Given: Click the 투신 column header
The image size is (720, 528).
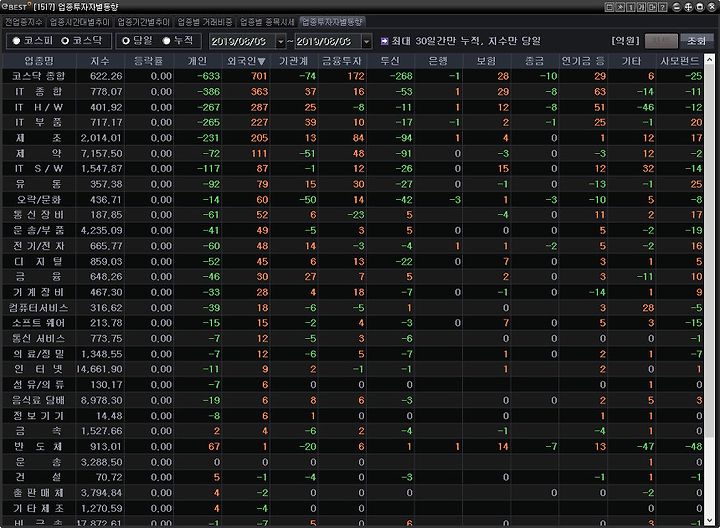Looking at the screenshot, I should pos(390,61).
